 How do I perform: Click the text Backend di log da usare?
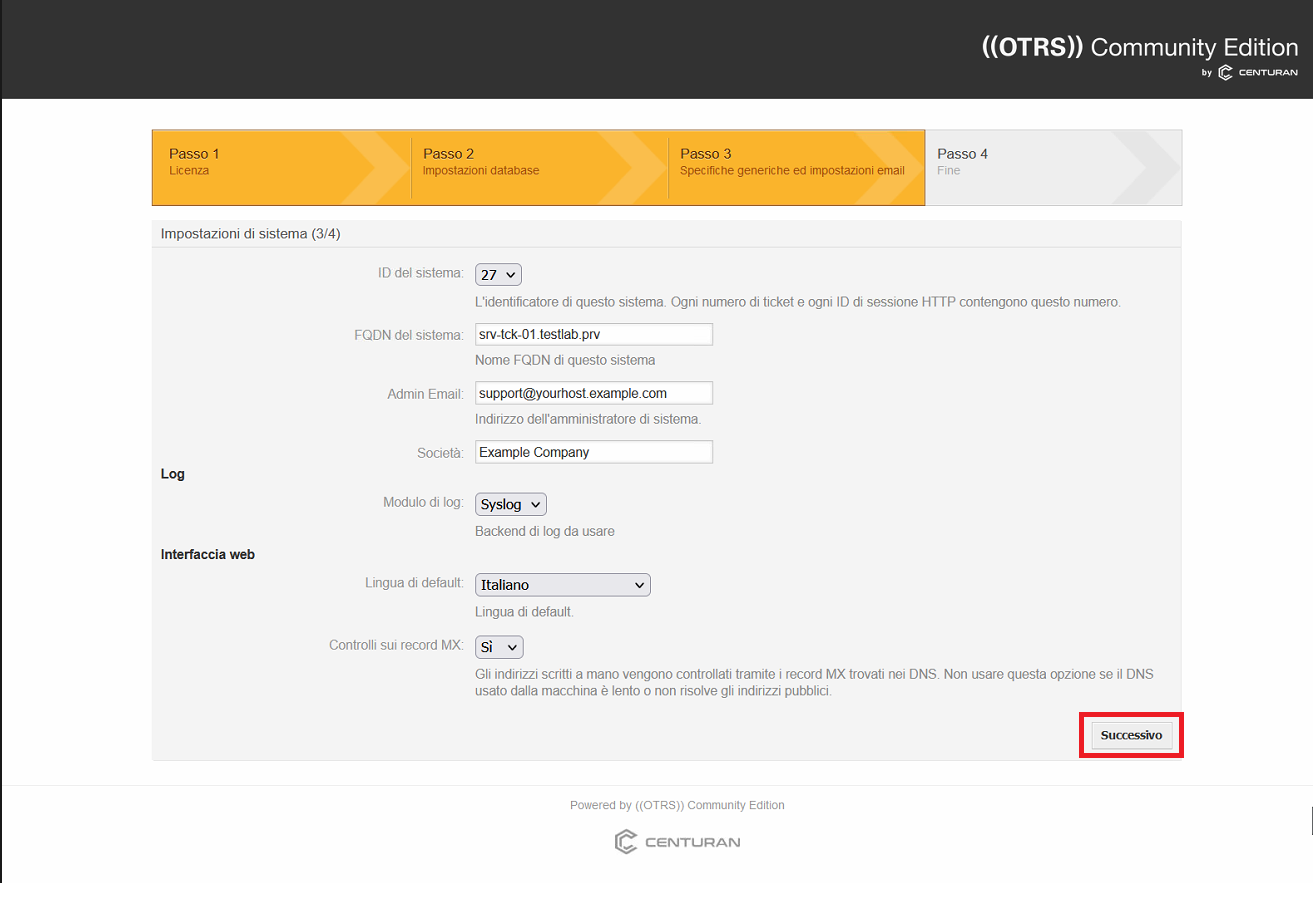545,531
